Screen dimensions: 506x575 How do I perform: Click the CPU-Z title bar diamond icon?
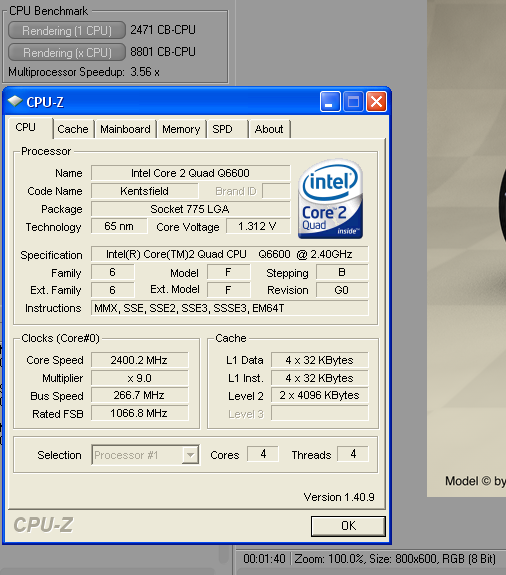pos(15,101)
